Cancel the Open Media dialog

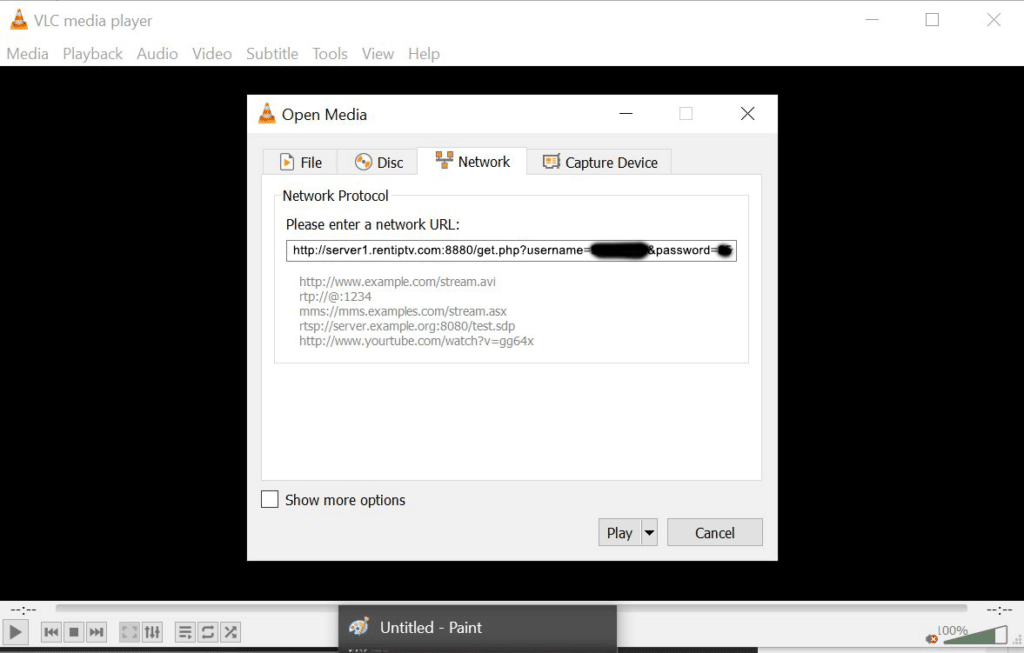[714, 533]
